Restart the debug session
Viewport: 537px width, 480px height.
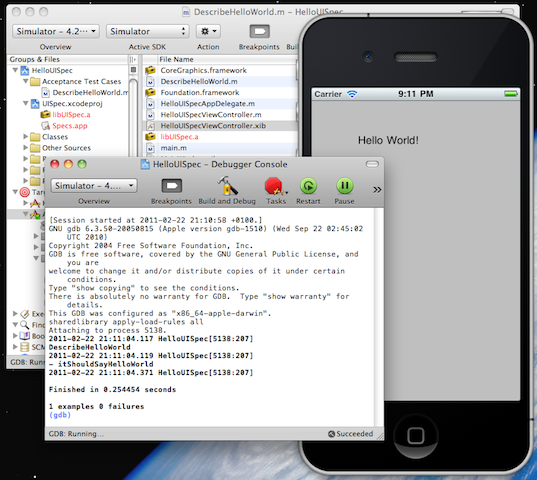(309, 186)
